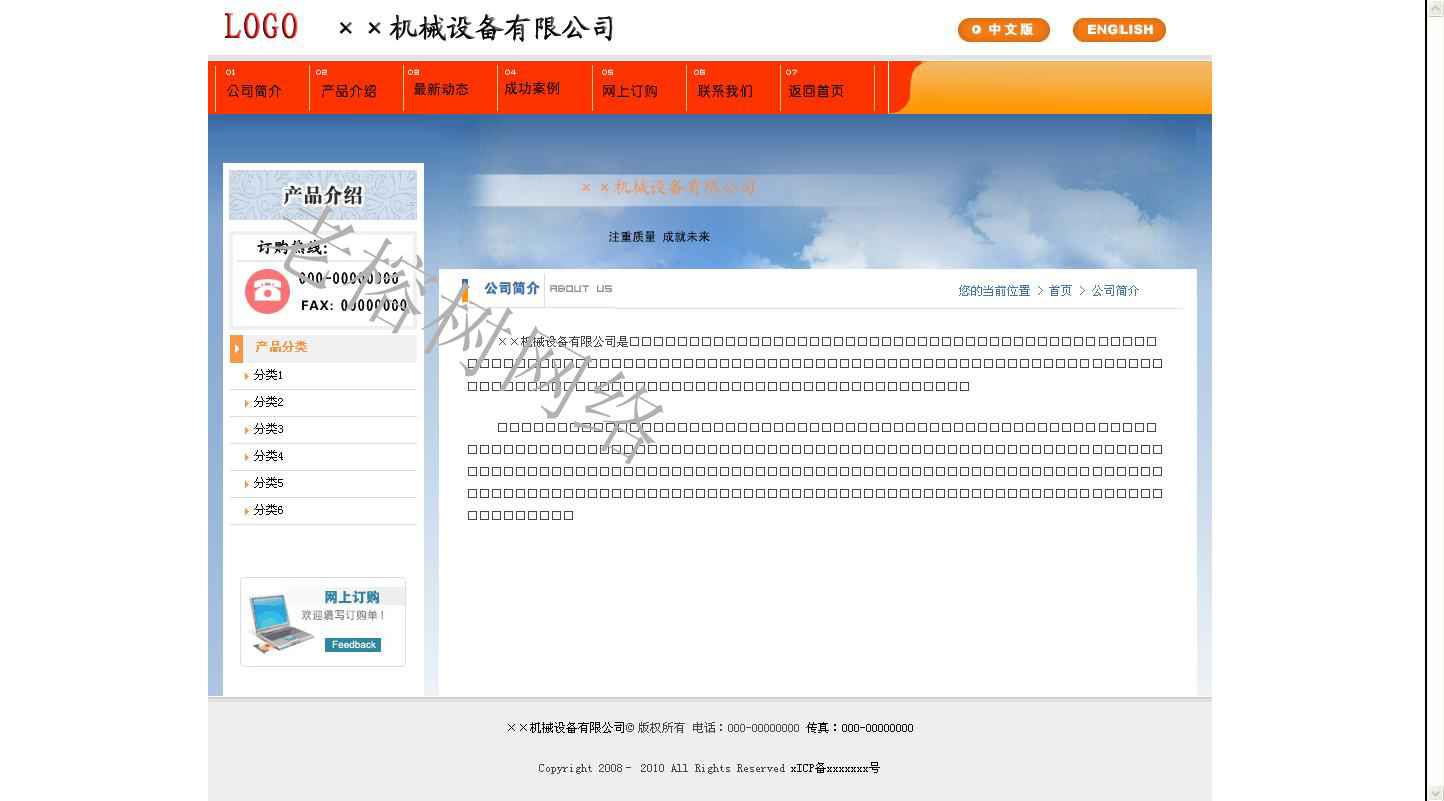Image resolution: width=1444 pixels, height=801 pixels.
Task: Open 网上订购 nav item
Action: tap(630, 91)
